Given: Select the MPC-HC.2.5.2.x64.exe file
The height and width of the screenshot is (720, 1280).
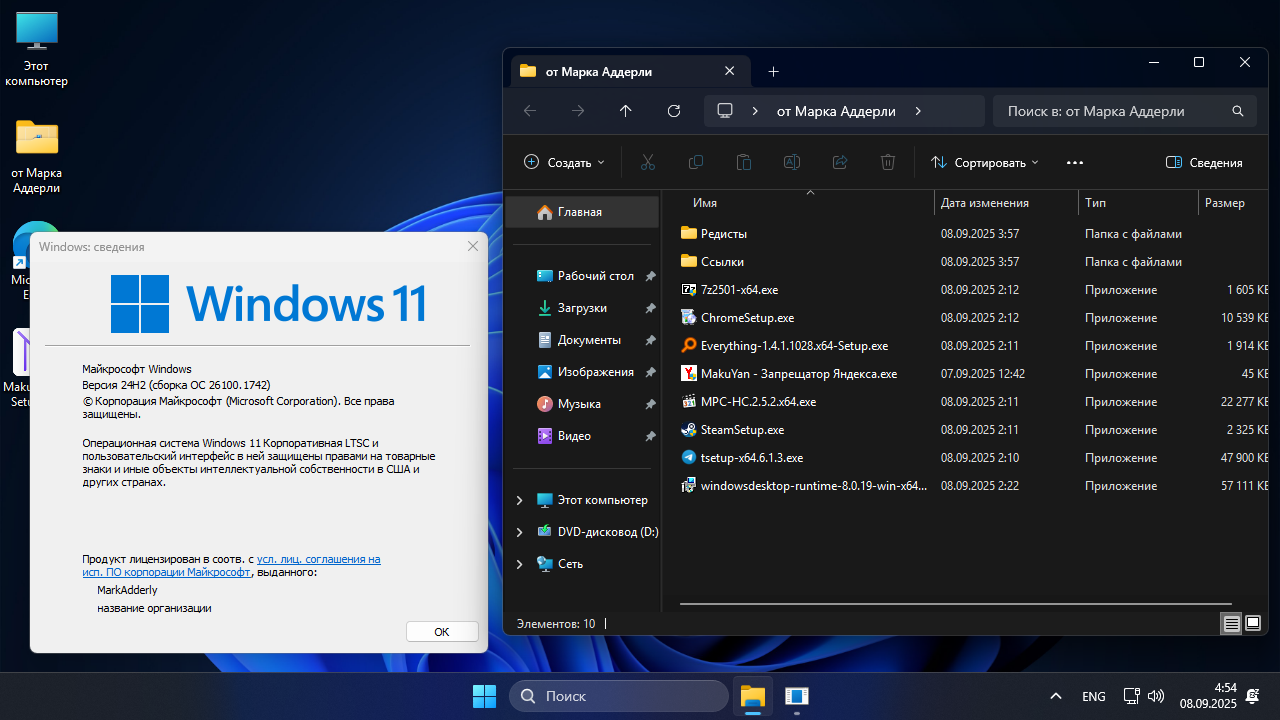Looking at the screenshot, I should [758, 402].
